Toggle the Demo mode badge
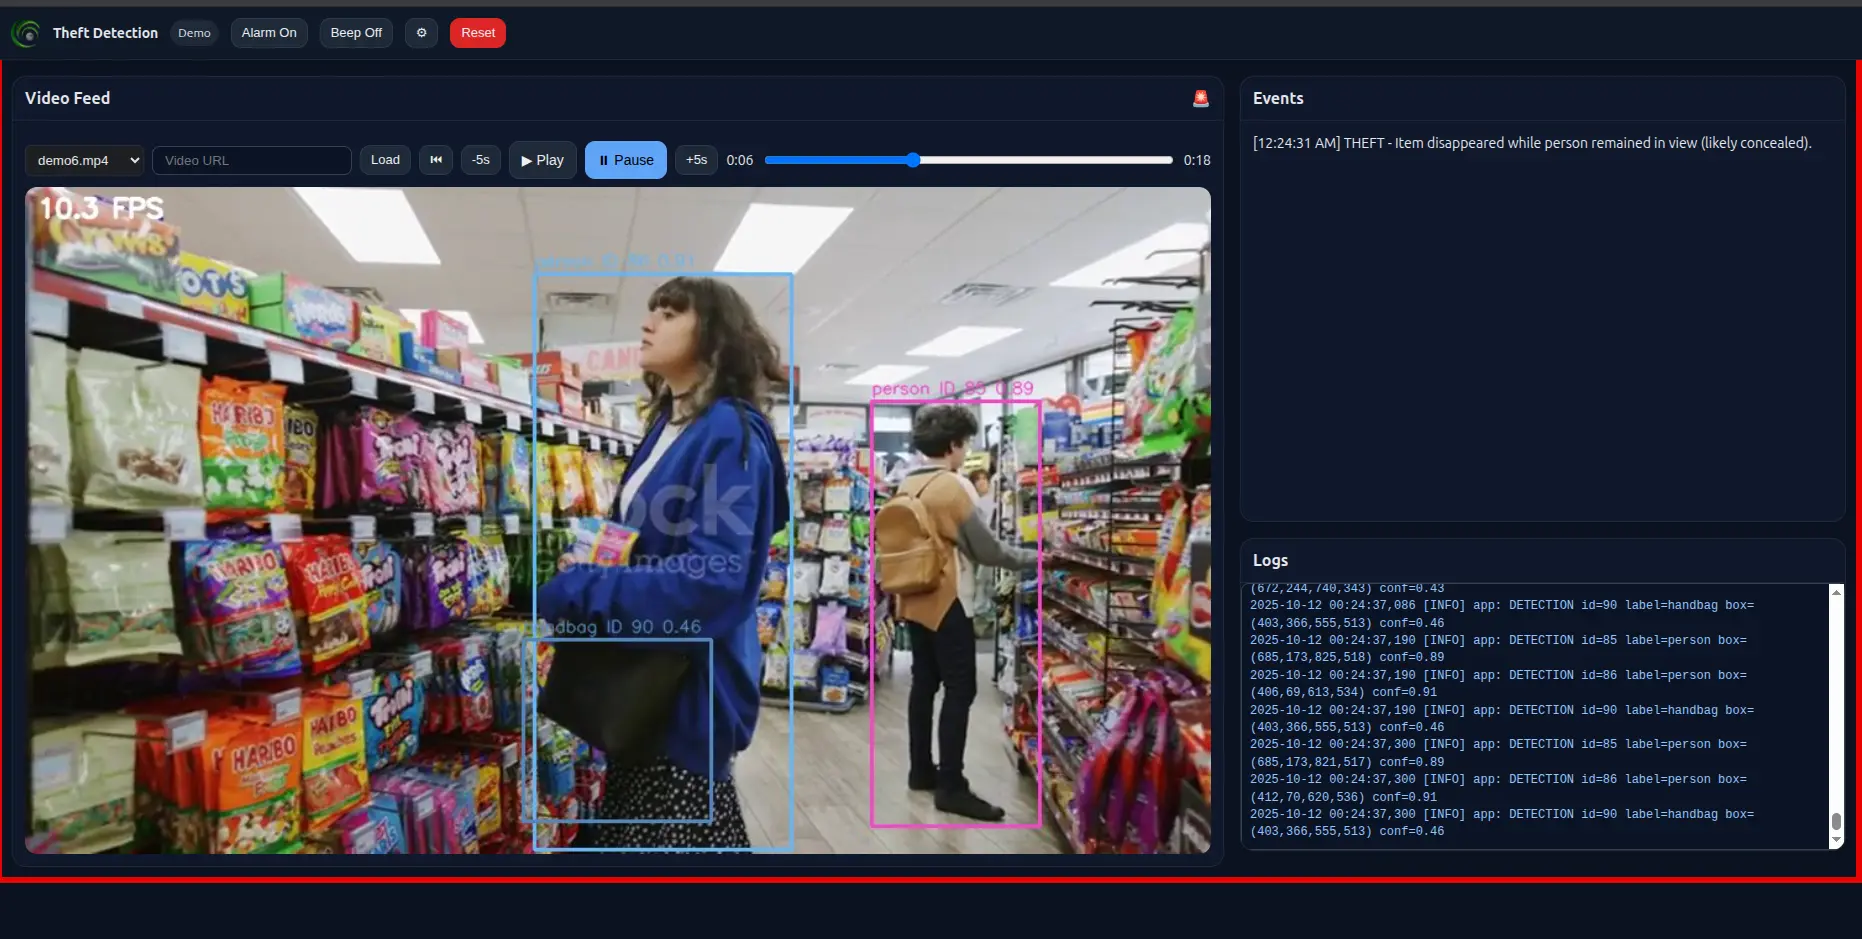1862x939 pixels. (194, 33)
